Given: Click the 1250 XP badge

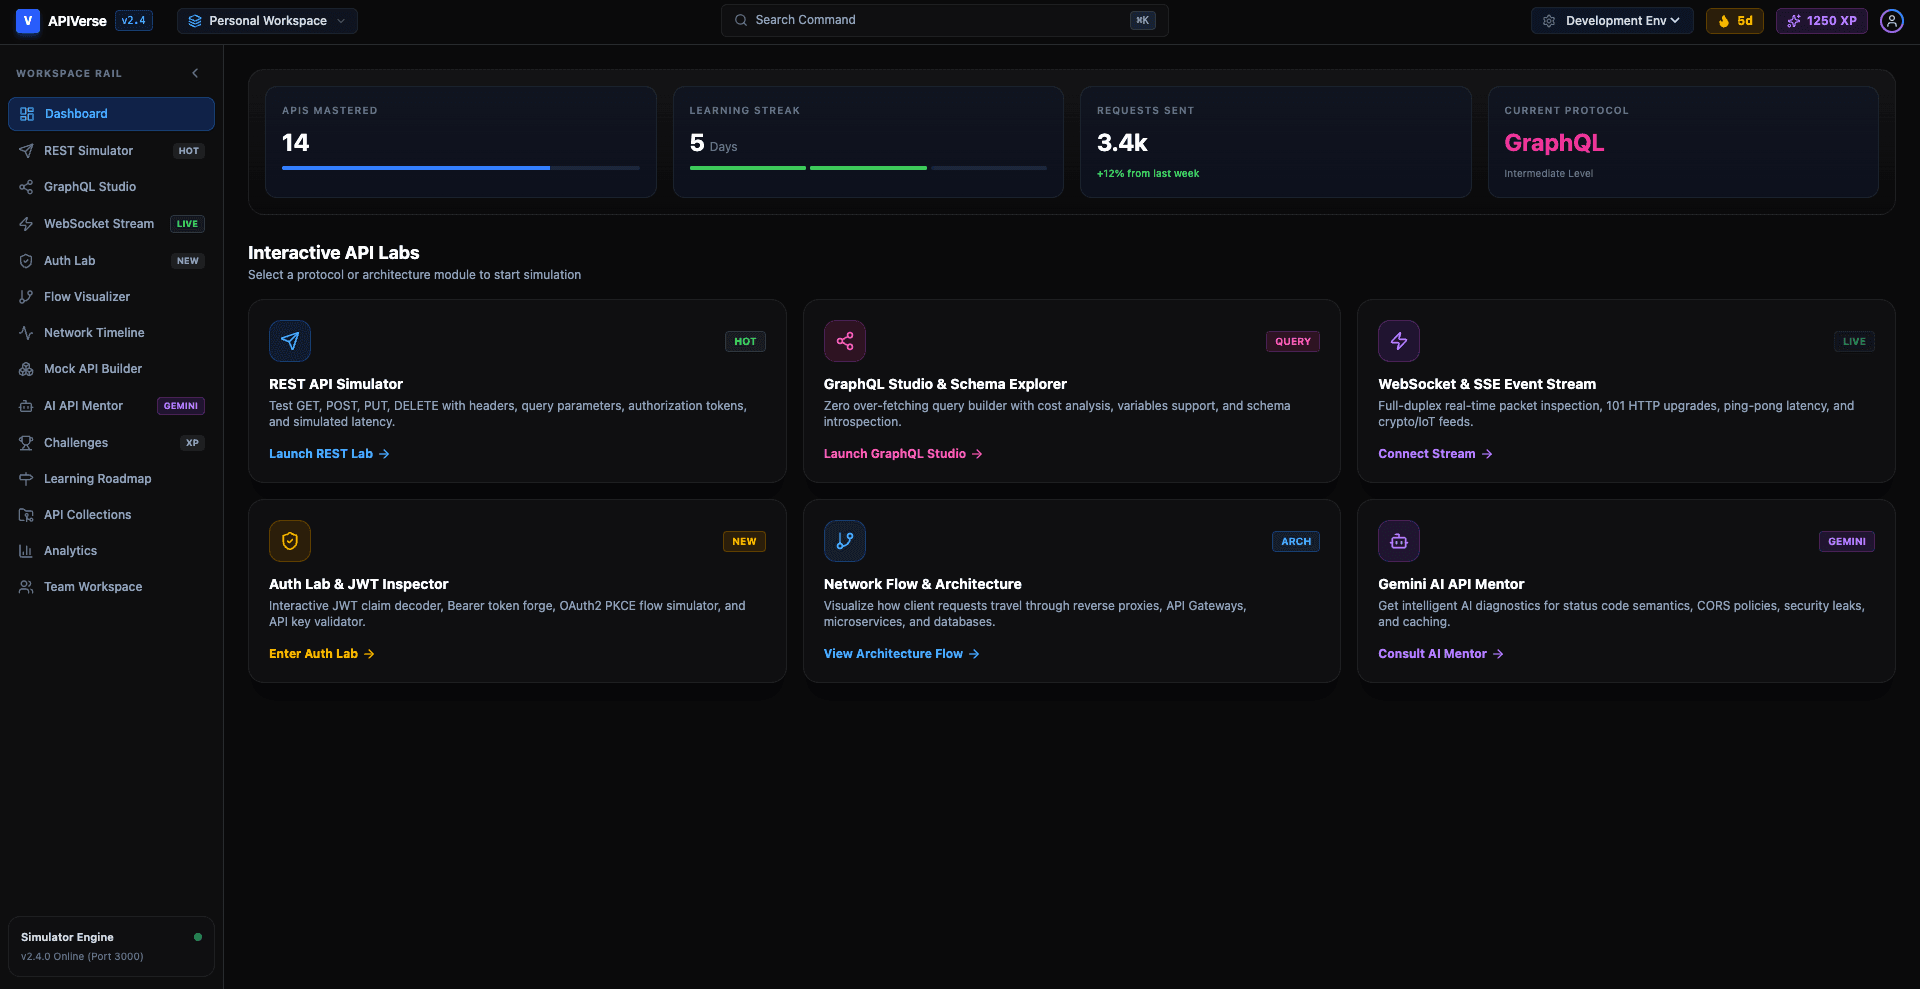Looking at the screenshot, I should (1821, 21).
